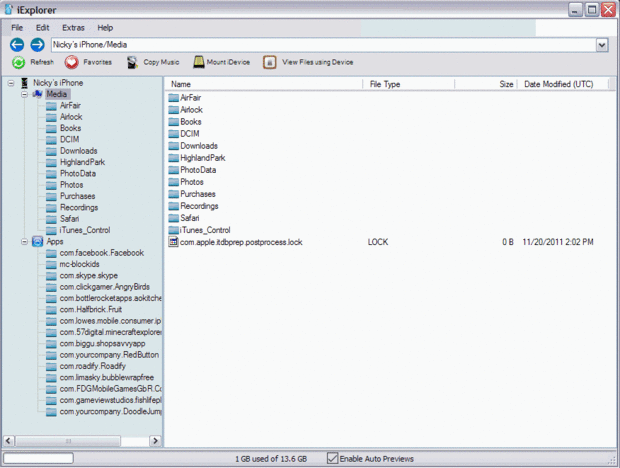Click the PhotoData folder icon in file list
Viewport: 620px width, 468px height.
pyautogui.click(x=174, y=170)
